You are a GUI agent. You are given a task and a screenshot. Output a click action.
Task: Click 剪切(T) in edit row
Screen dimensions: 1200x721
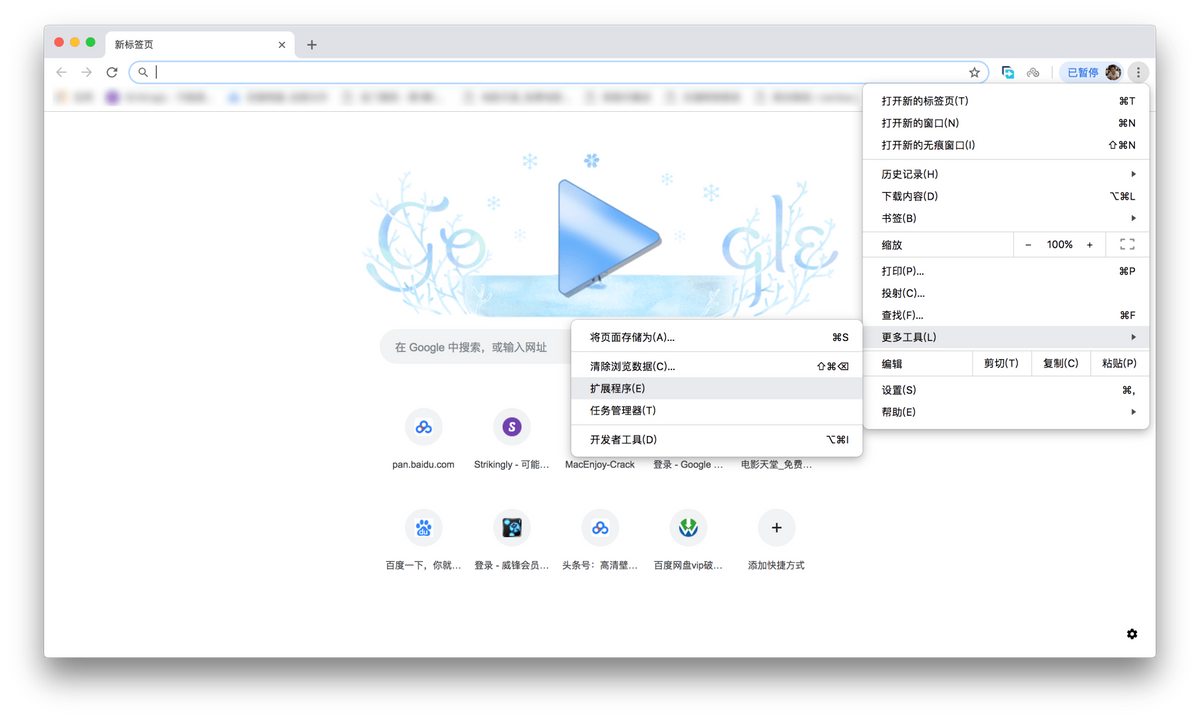click(1001, 364)
